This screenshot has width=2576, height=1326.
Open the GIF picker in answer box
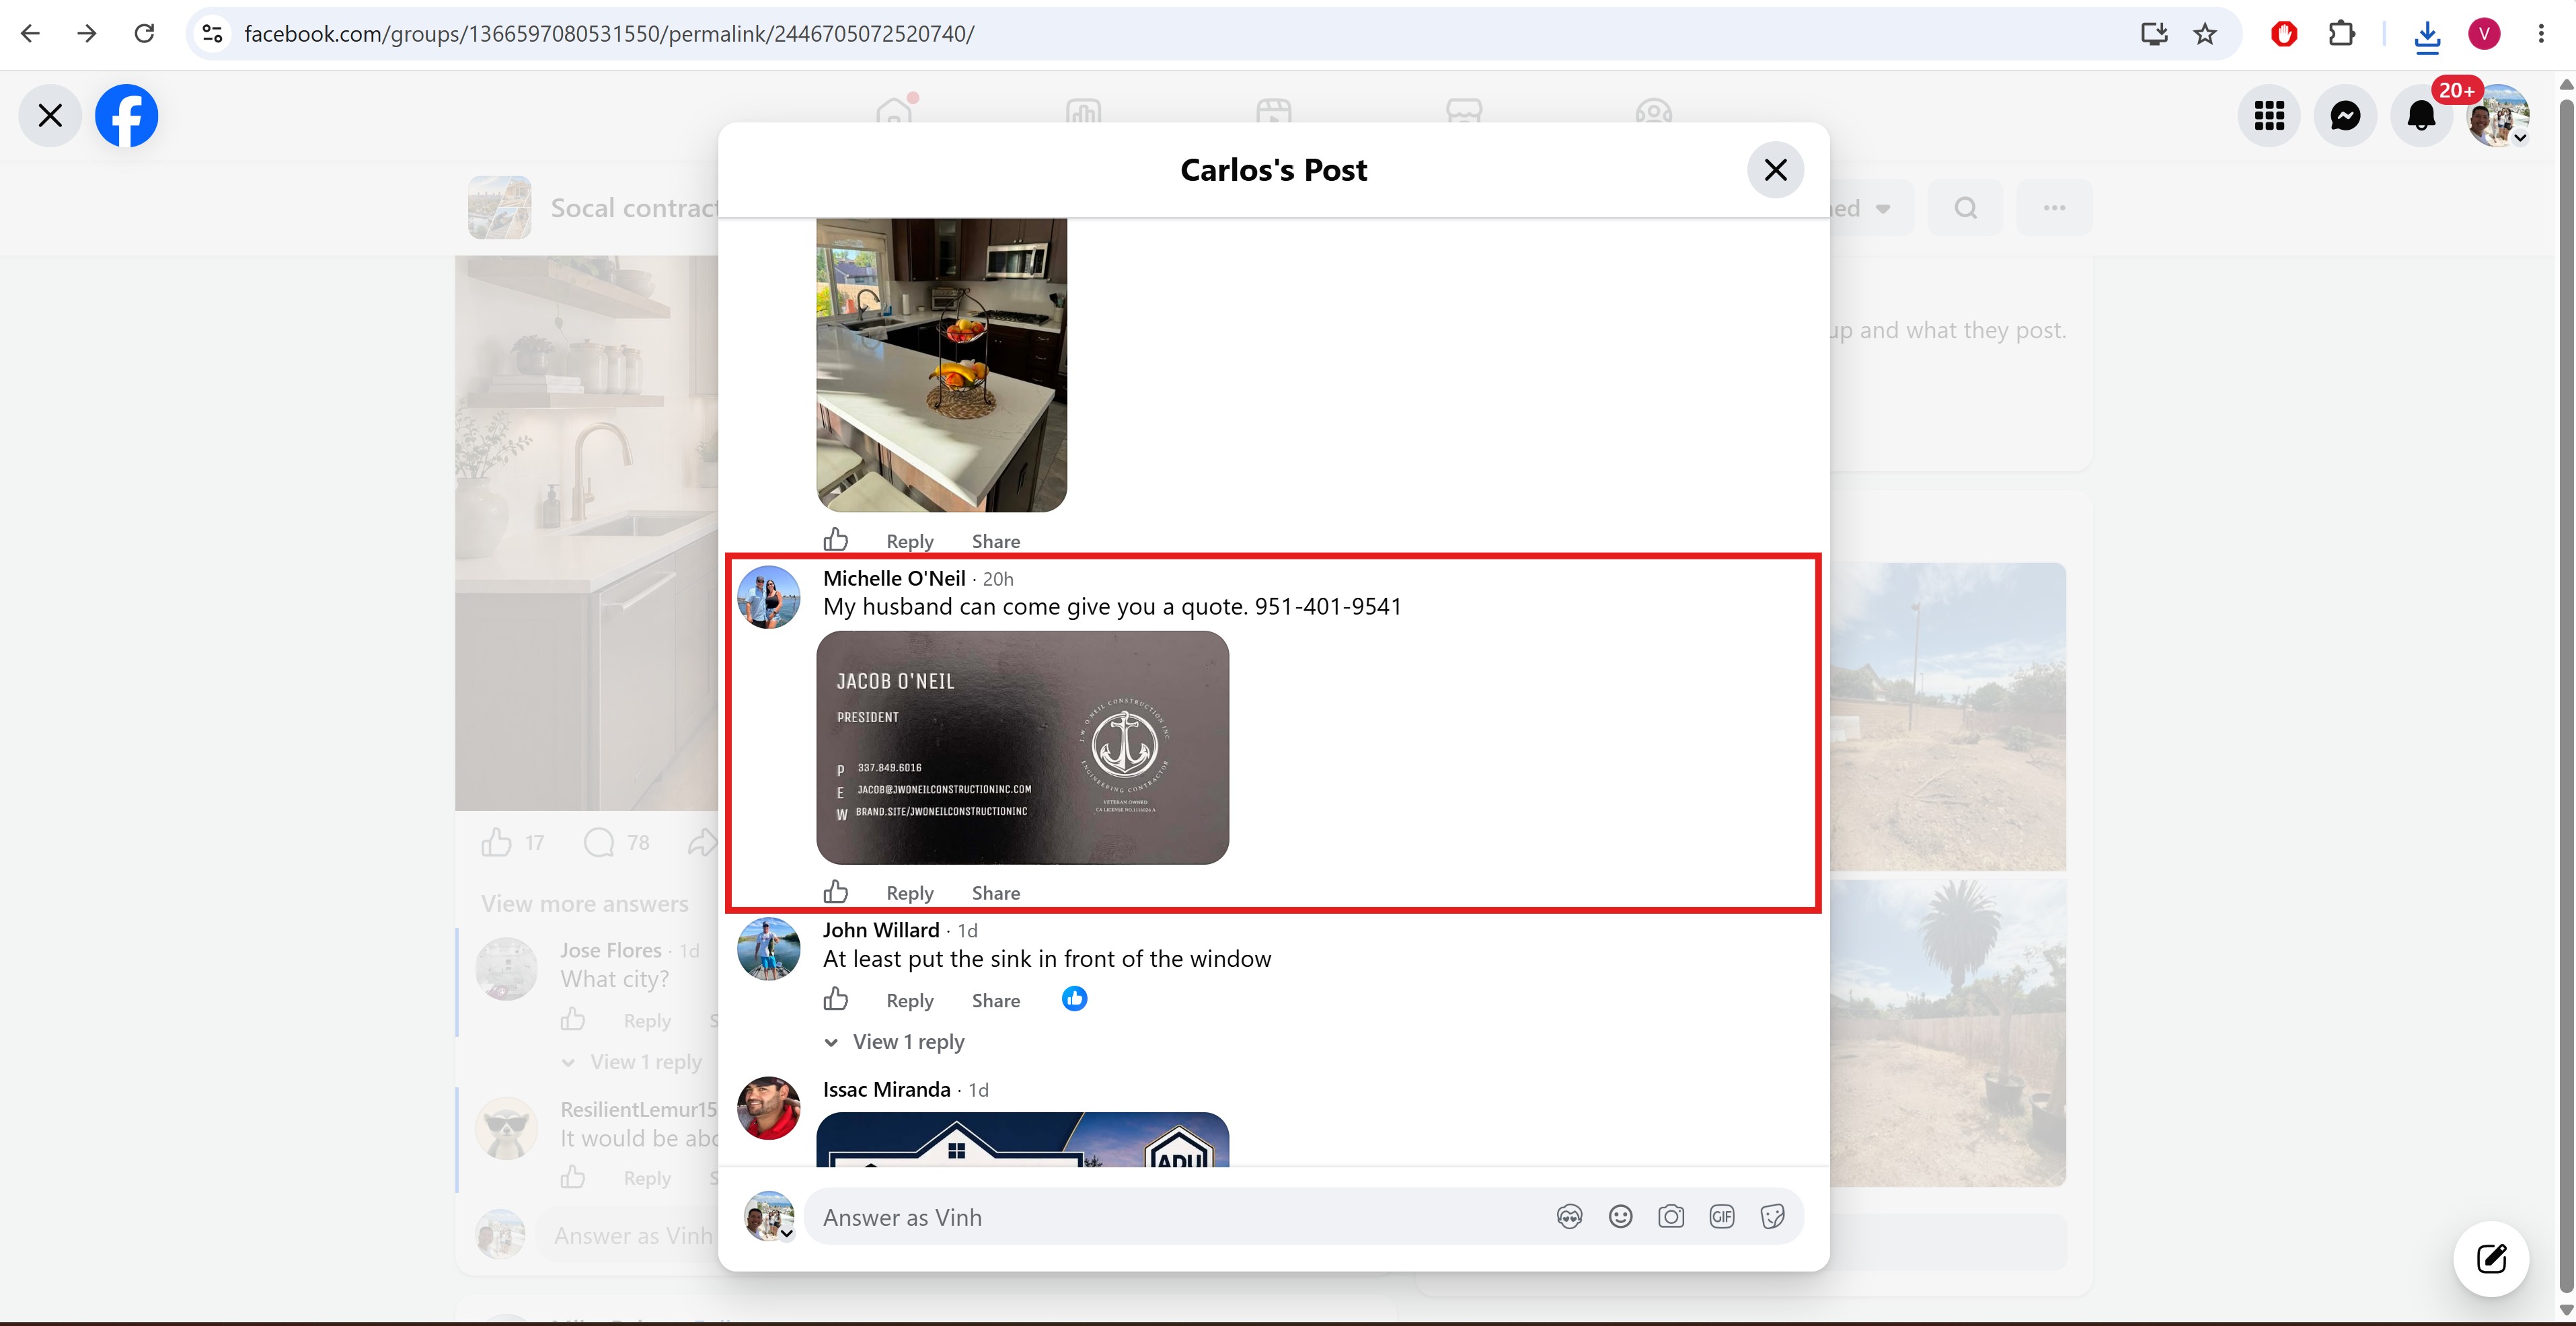[x=1722, y=1217]
